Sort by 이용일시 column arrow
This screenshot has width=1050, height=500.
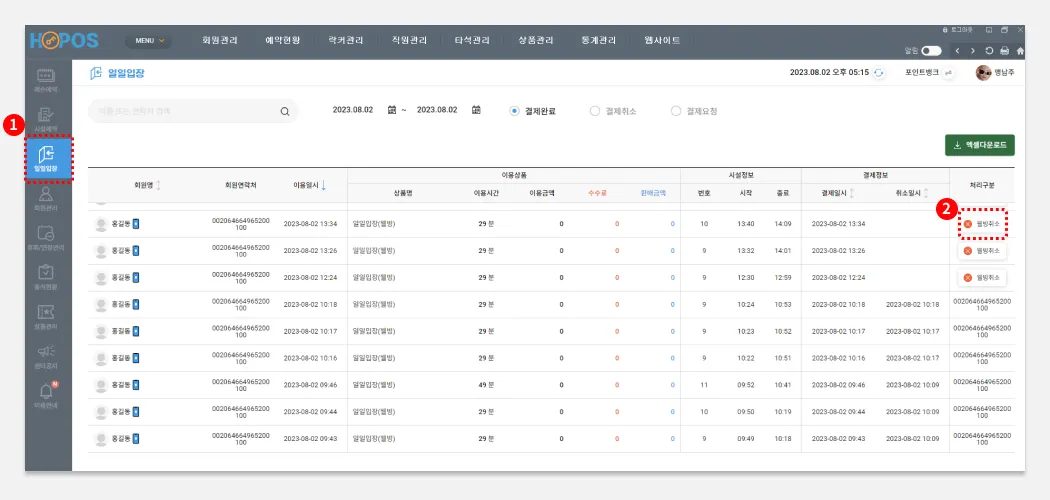click(323, 185)
